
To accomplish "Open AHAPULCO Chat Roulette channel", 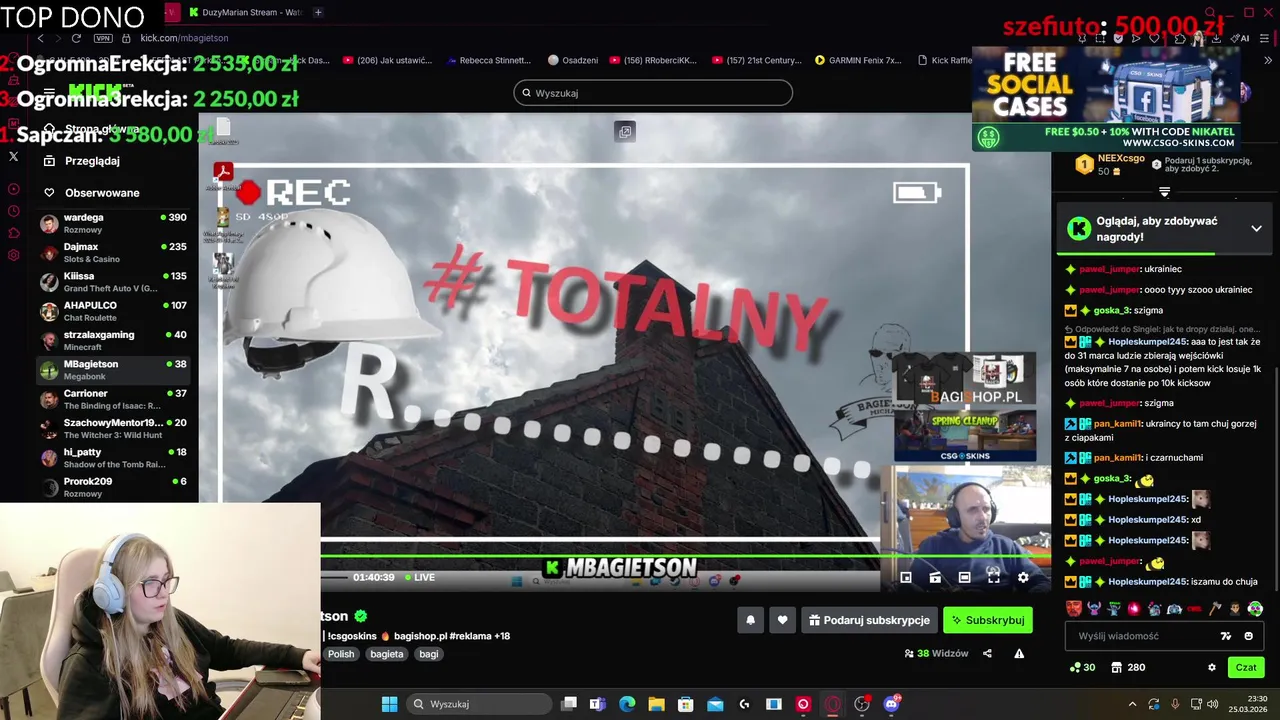I will (114, 311).
